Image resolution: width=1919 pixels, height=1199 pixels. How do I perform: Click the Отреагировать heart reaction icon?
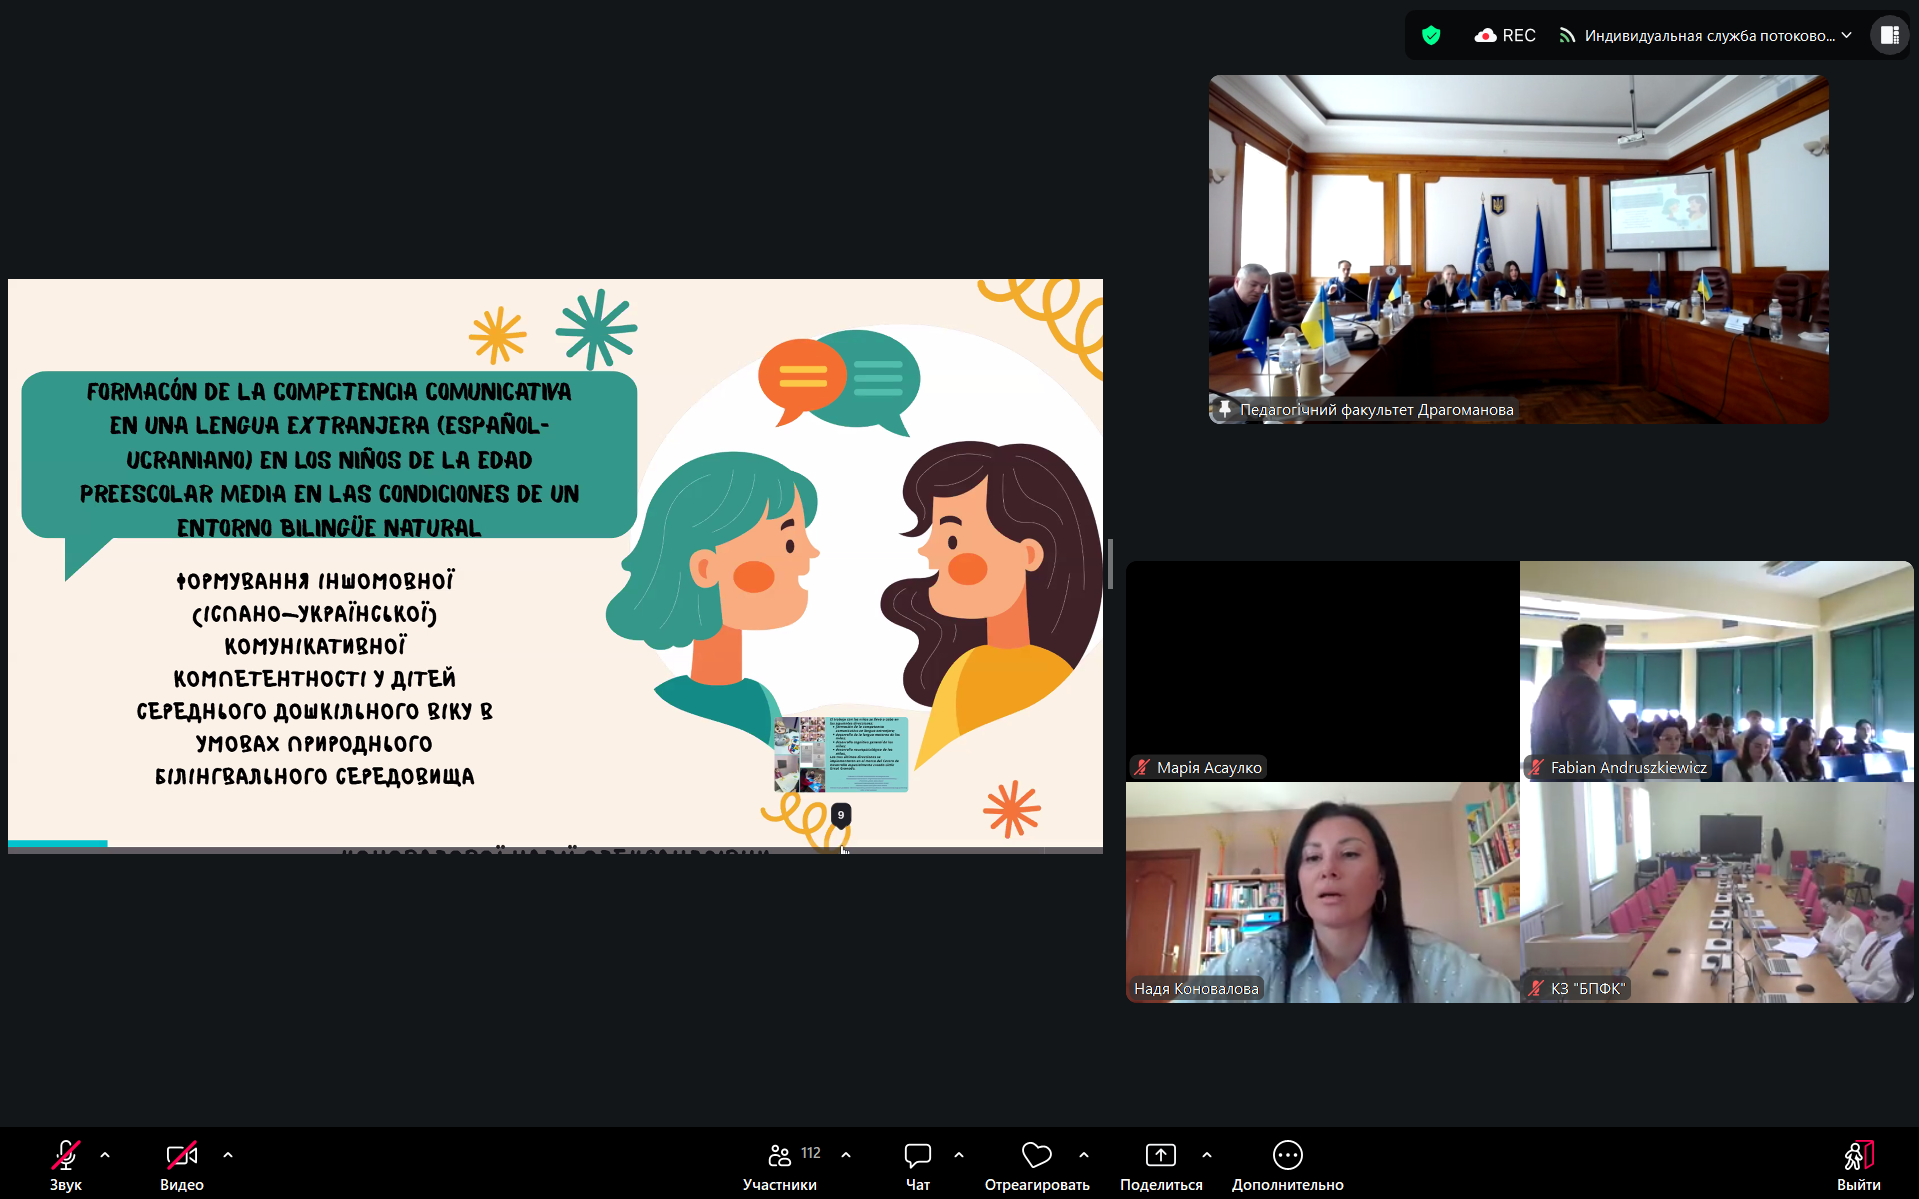pyautogui.click(x=1036, y=1156)
